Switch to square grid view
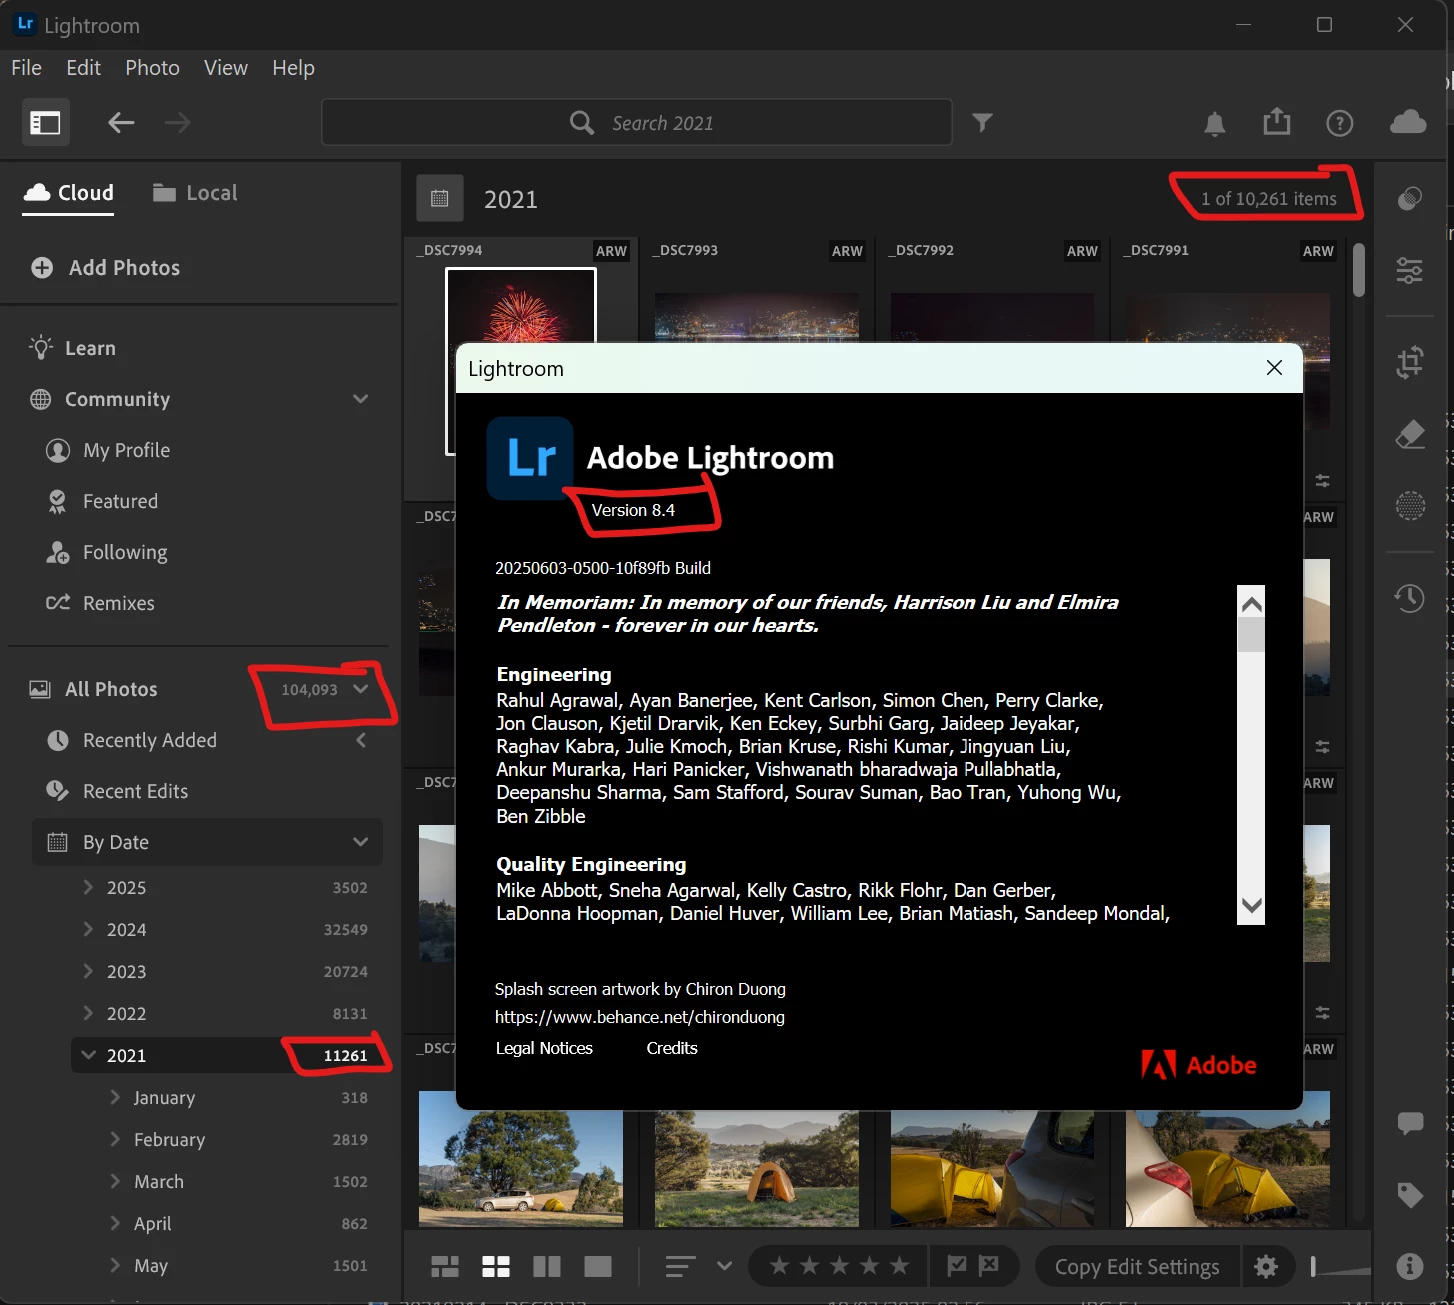 click(x=496, y=1267)
